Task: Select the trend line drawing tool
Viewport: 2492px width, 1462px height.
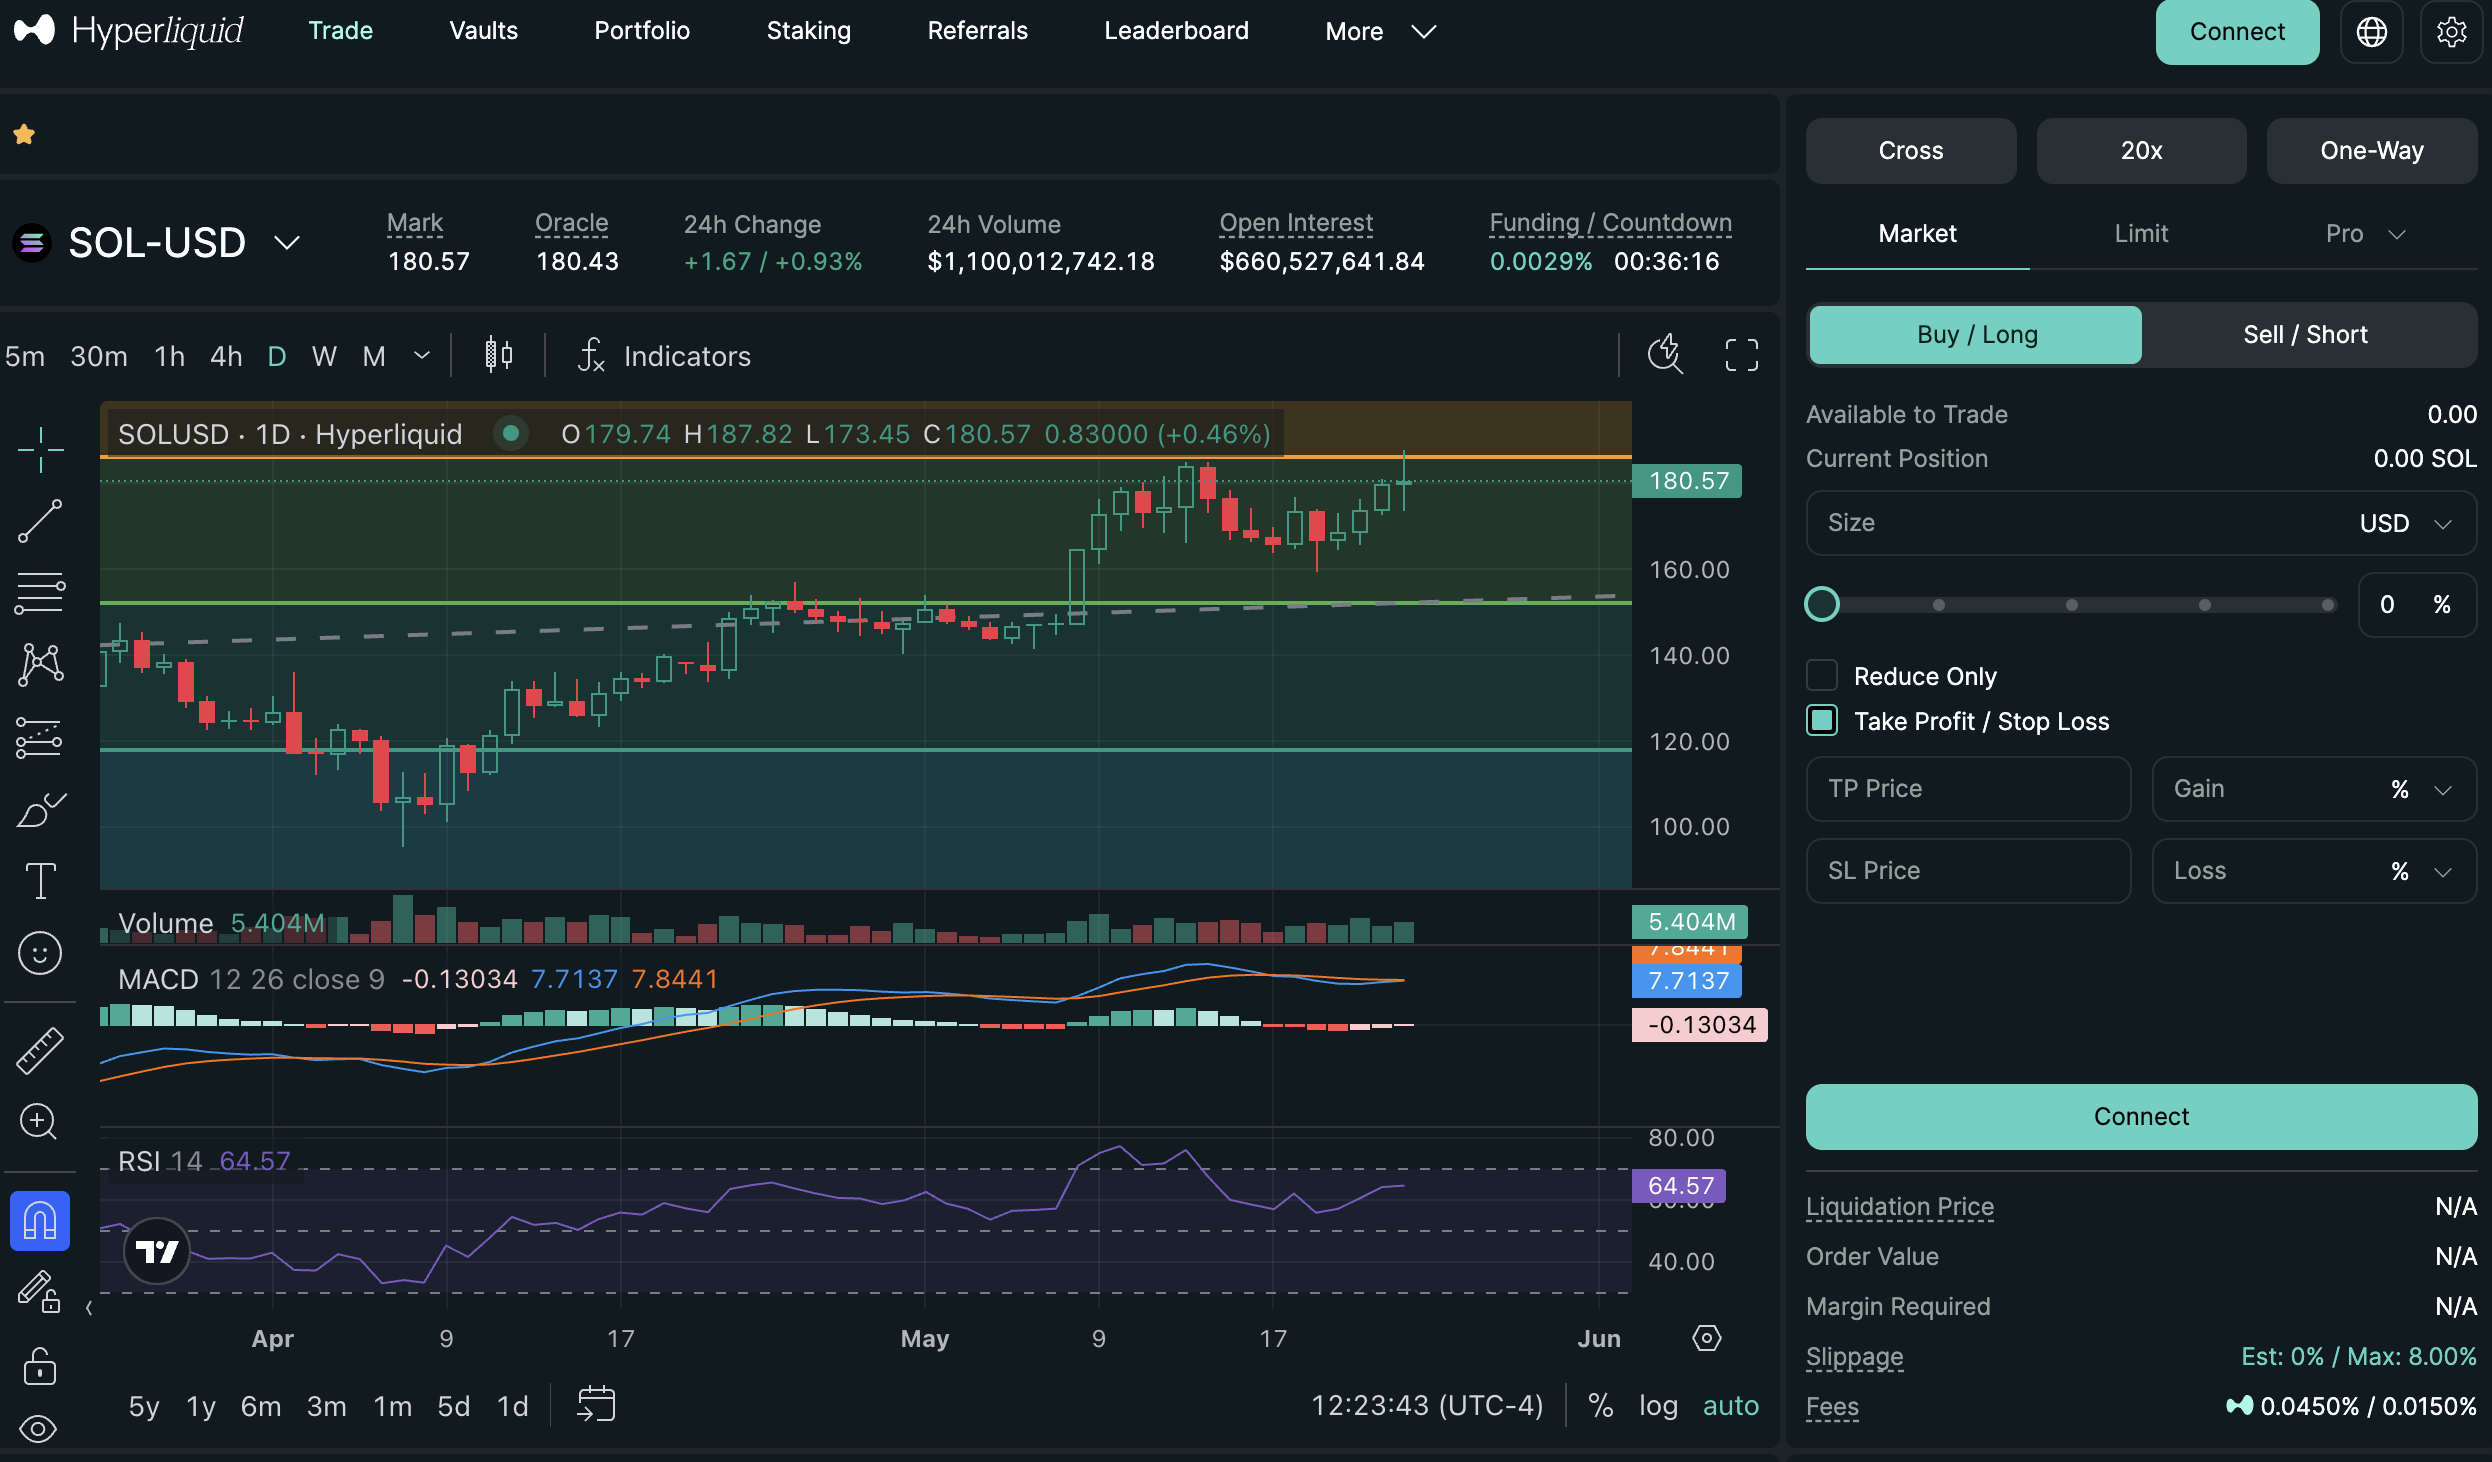Action: [x=40, y=521]
